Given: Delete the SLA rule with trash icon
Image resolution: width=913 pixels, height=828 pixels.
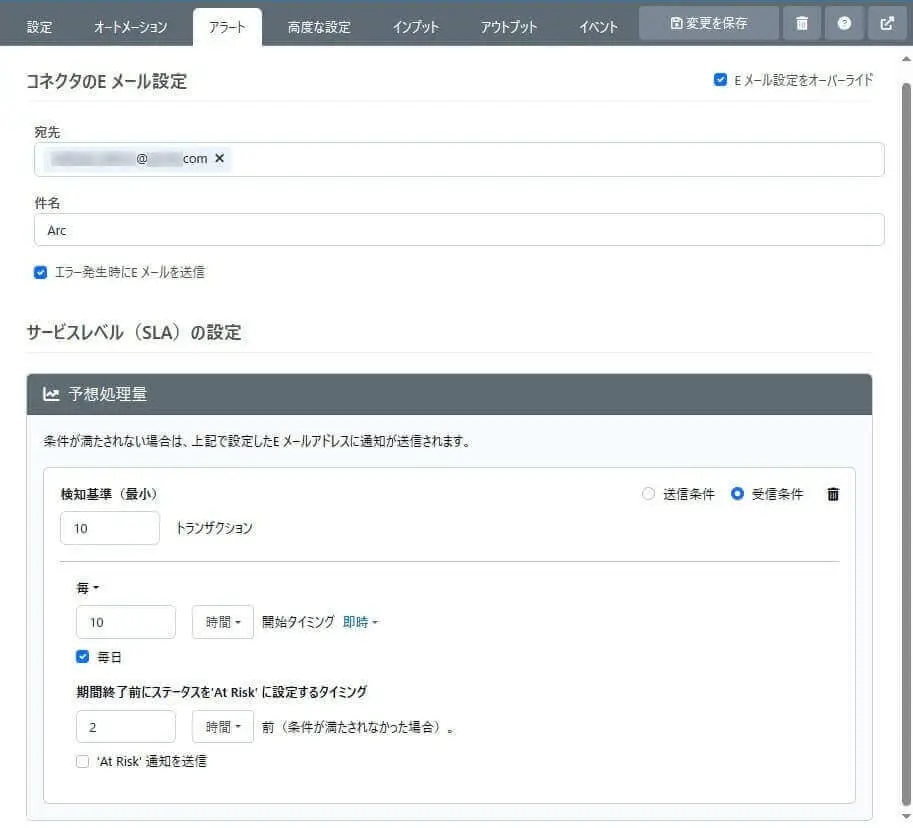Looking at the screenshot, I should point(833,494).
